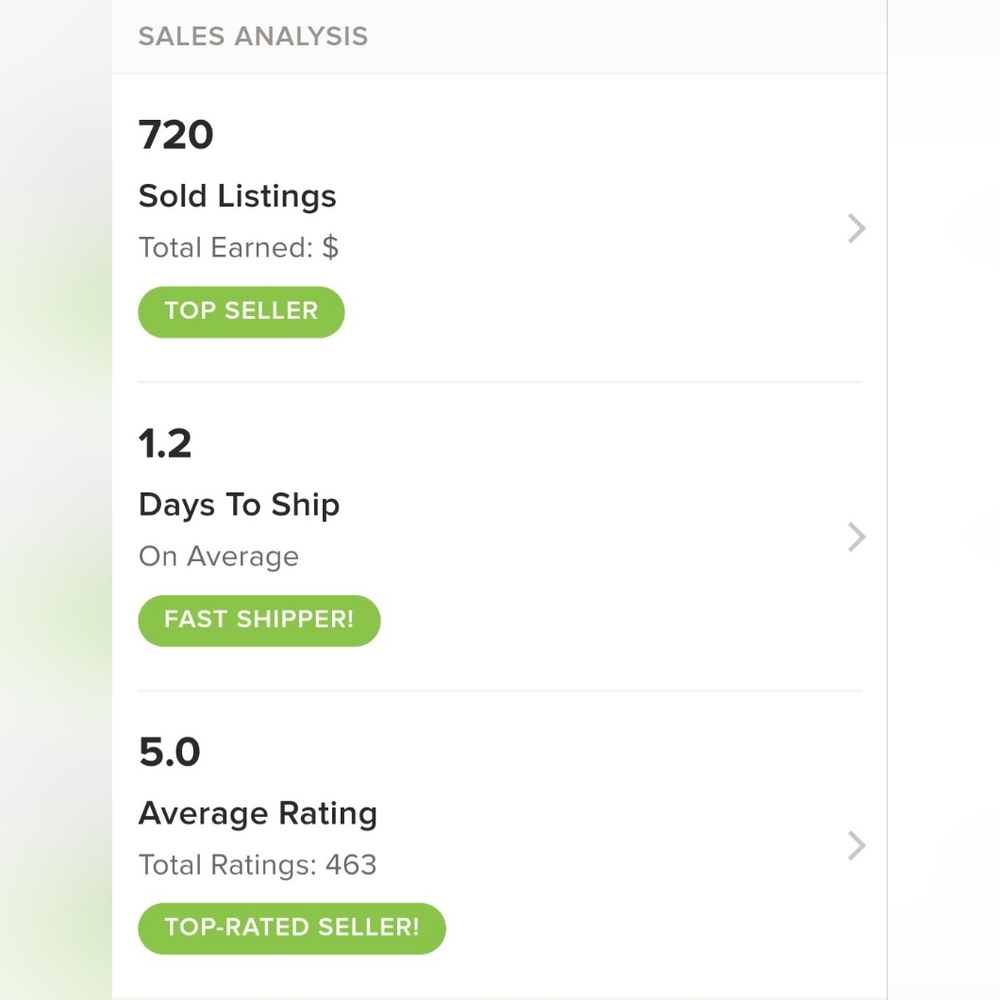Screen dimensions: 1000x1000
Task: Tap the FAST SHIPPER! badge
Action: click(259, 620)
